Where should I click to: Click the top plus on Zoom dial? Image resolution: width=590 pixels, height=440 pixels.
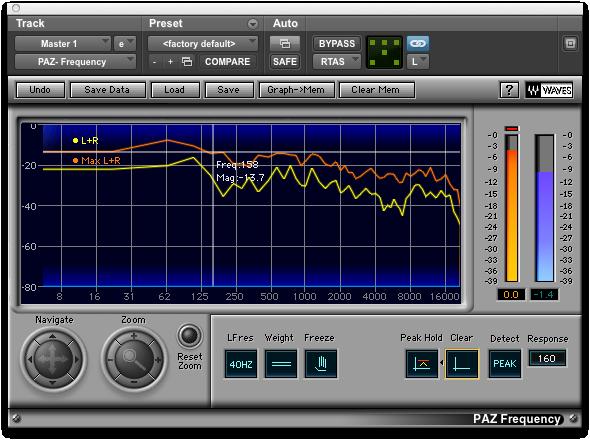(x=134, y=336)
